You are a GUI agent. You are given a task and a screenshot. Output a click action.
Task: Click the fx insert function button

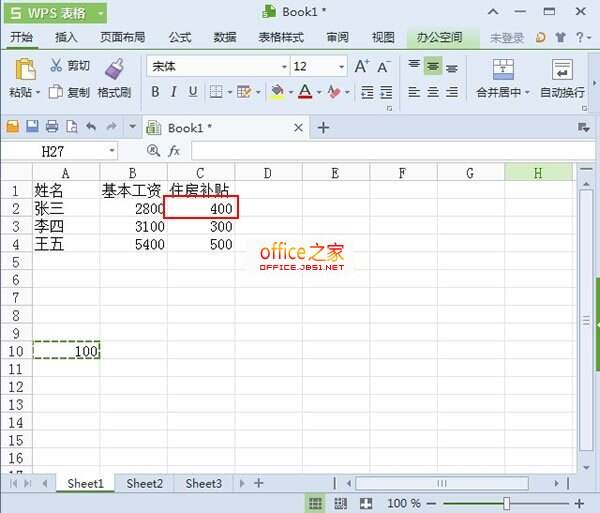tap(174, 151)
